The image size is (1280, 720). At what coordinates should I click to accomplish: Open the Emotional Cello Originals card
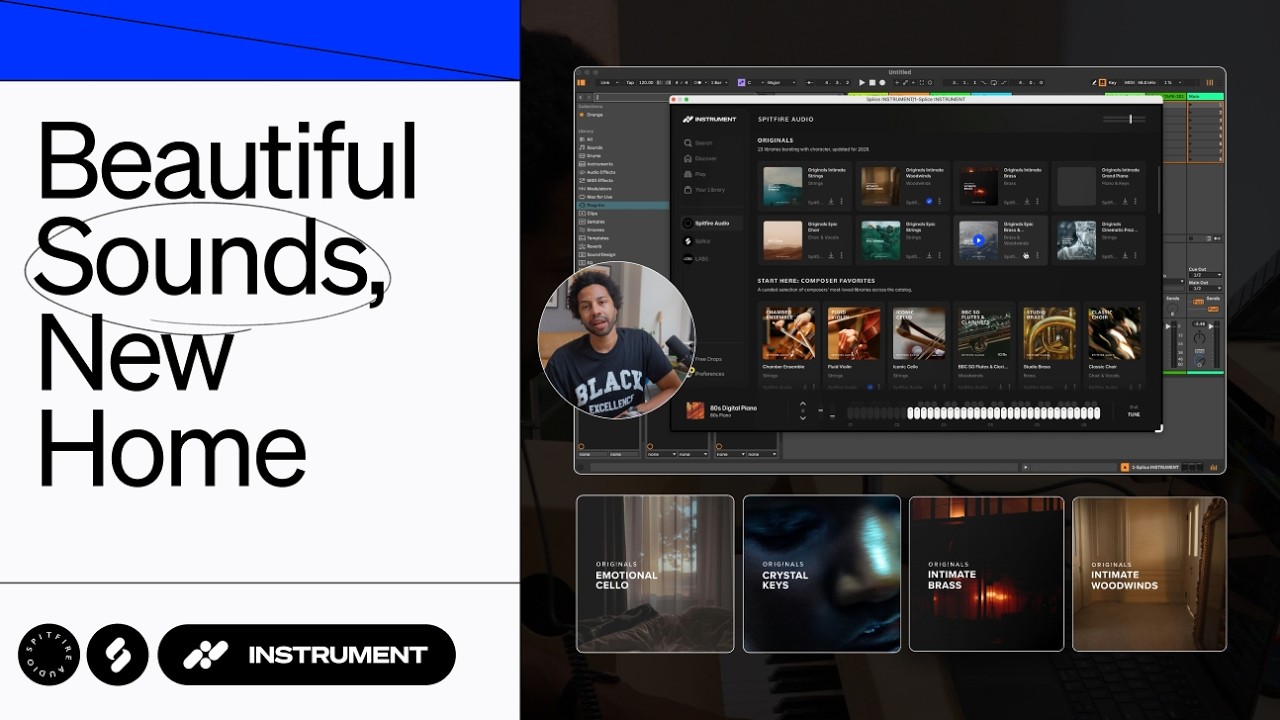click(x=655, y=573)
